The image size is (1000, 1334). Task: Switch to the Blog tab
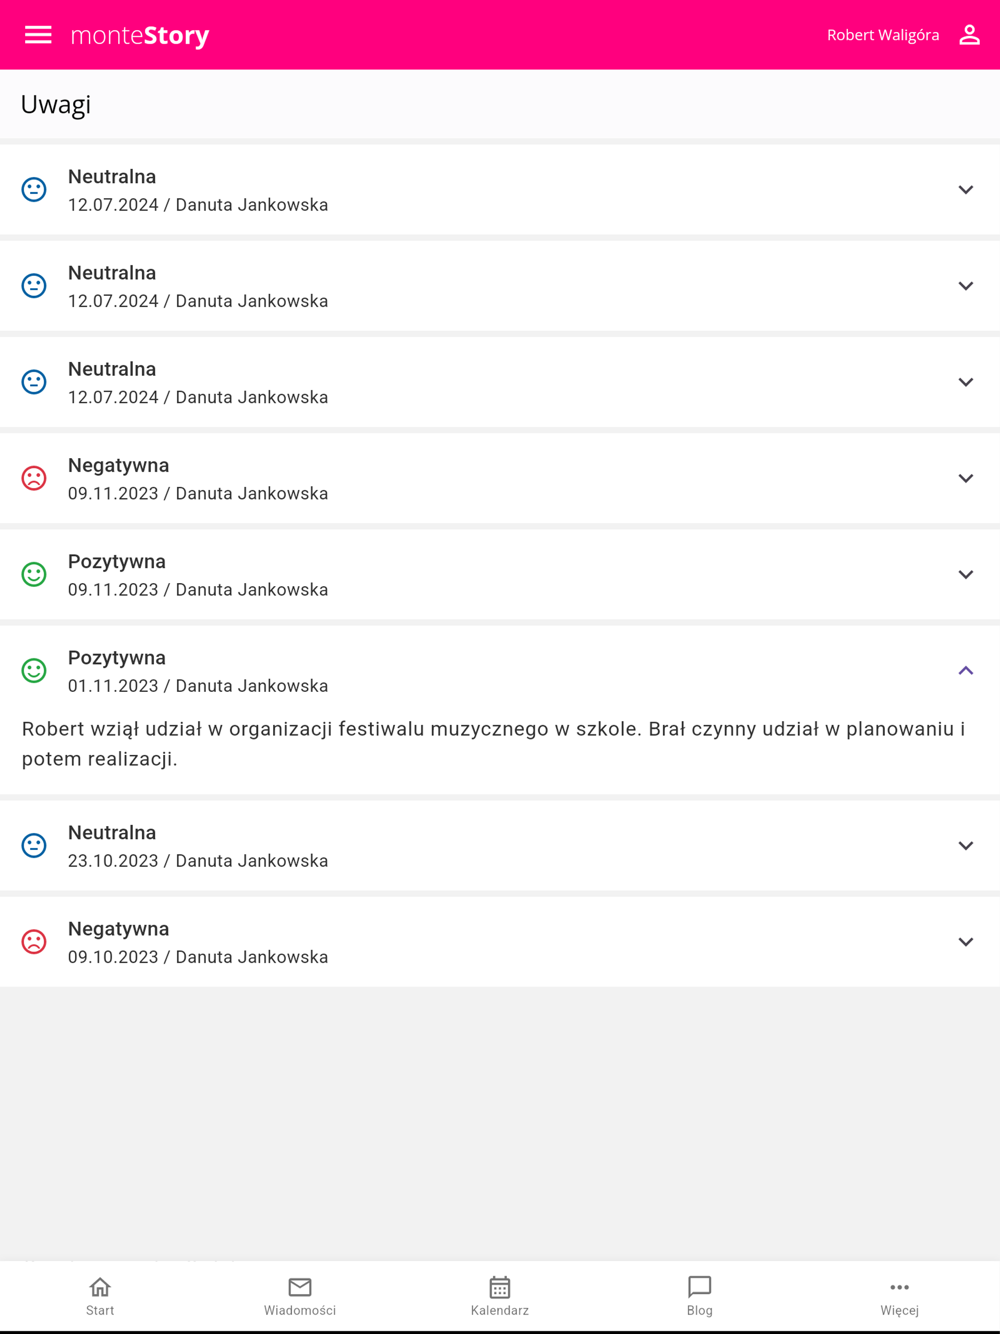700,1296
